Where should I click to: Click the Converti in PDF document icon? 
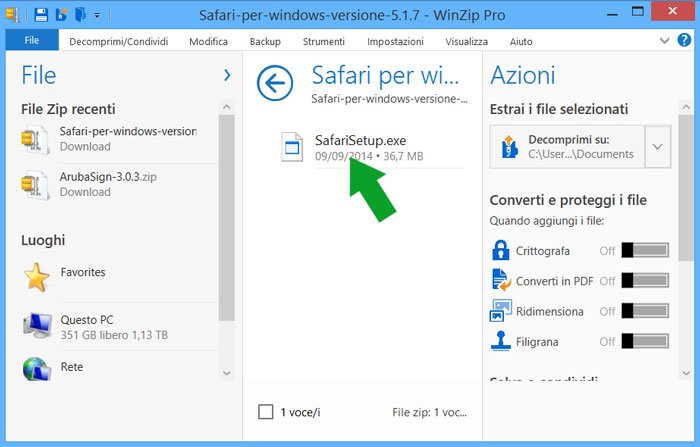[501, 280]
